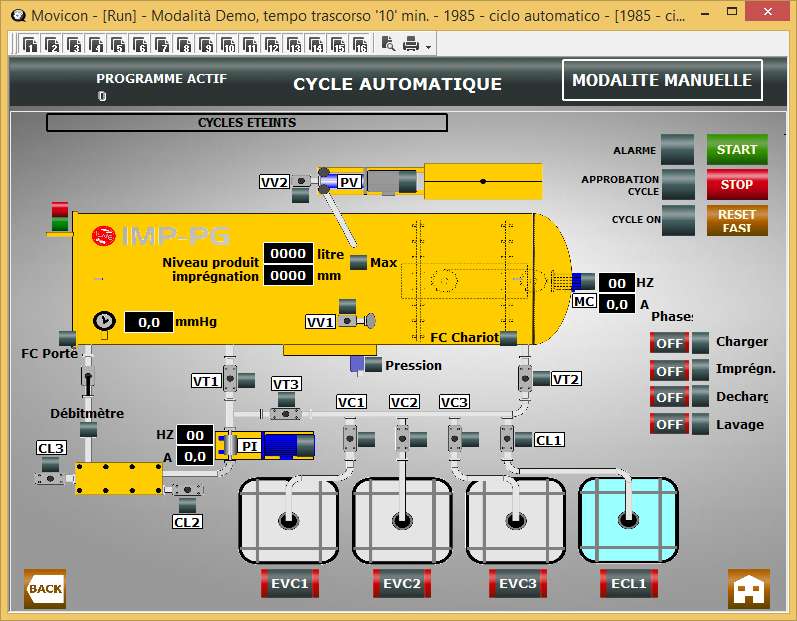Toggle the Charger phase OFF switch
Screen dimensions: 797x621
pyautogui.click(x=669, y=342)
